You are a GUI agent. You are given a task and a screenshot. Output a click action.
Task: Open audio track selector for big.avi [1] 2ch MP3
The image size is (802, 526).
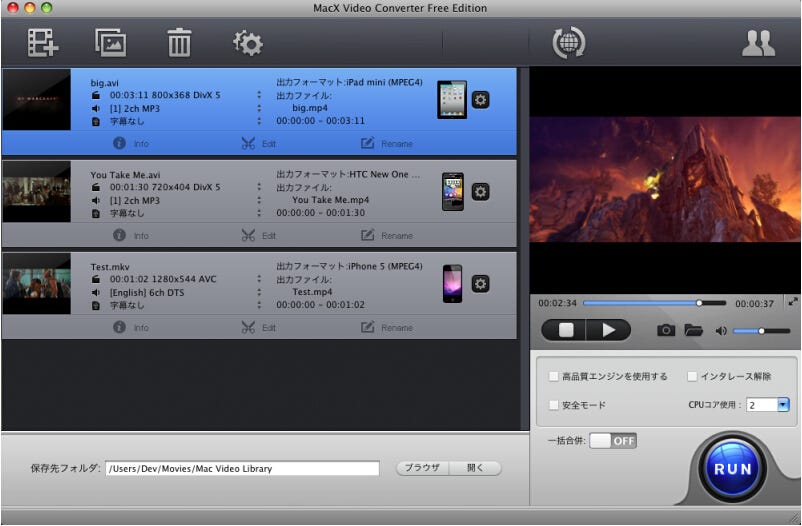point(259,108)
